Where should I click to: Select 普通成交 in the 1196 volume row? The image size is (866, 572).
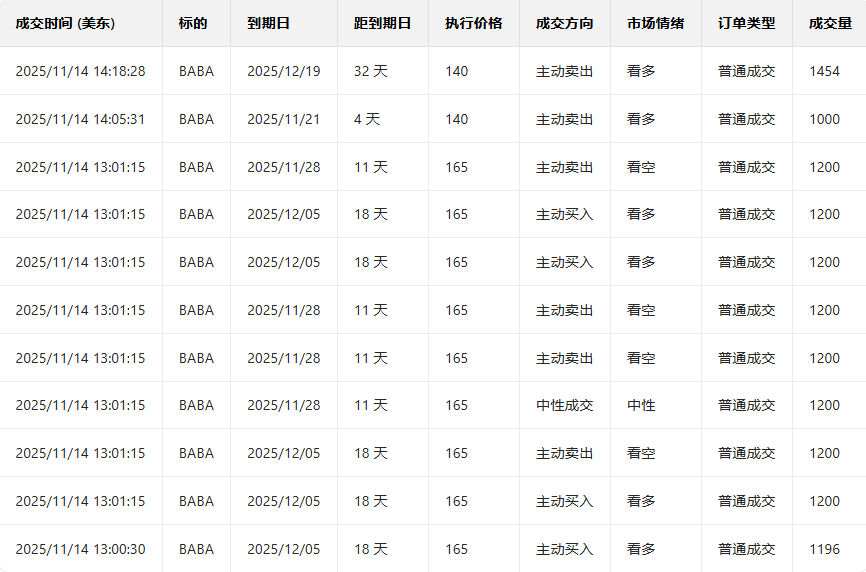click(x=746, y=549)
